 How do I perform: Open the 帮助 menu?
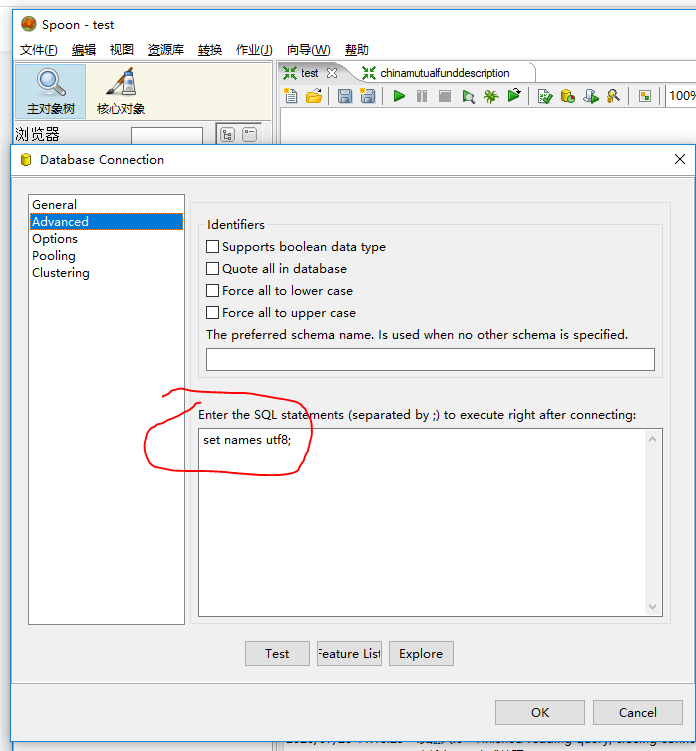pyautogui.click(x=356, y=50)
